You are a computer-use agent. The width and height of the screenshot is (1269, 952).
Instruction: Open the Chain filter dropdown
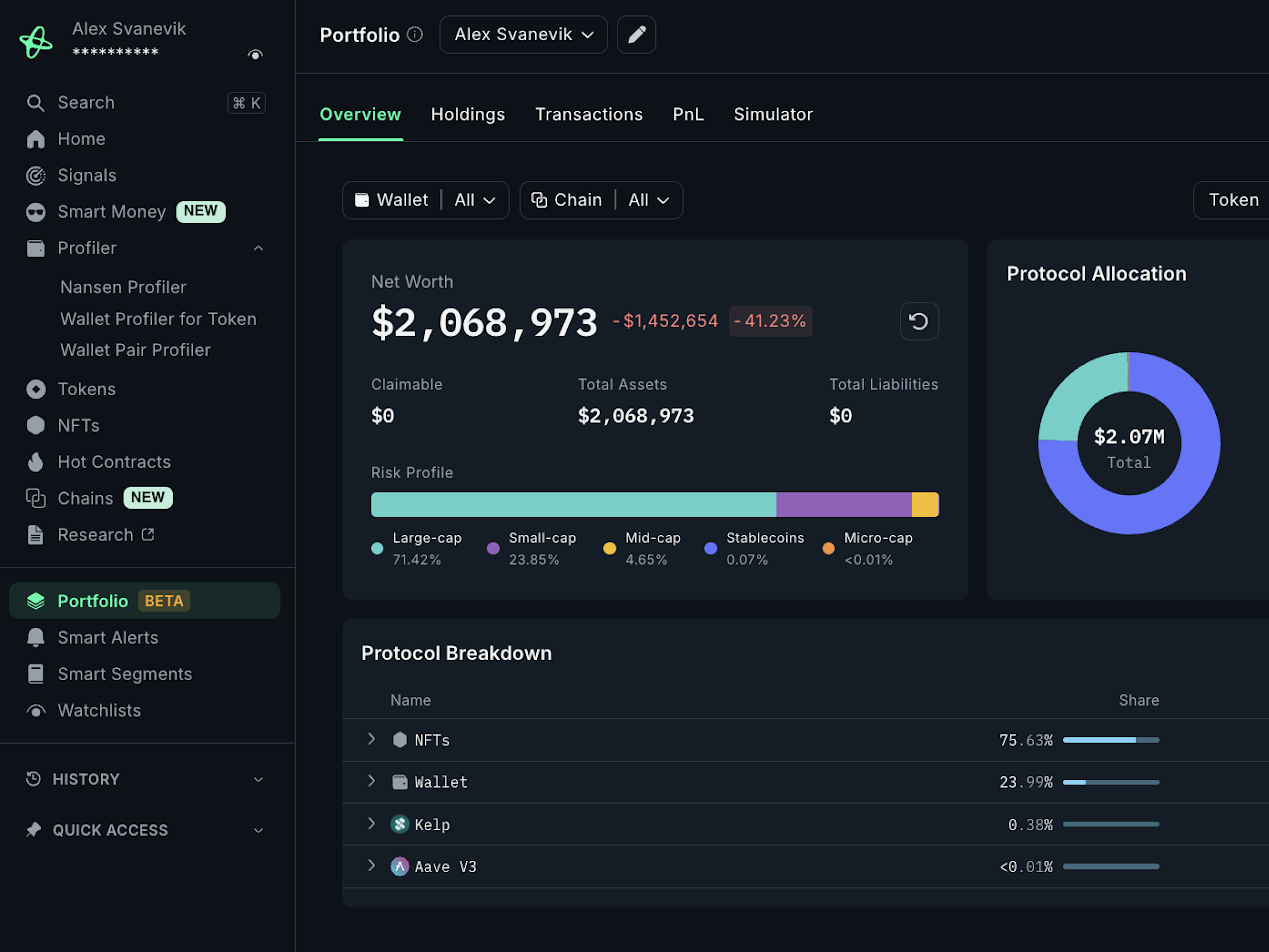[x=601, y=200]
